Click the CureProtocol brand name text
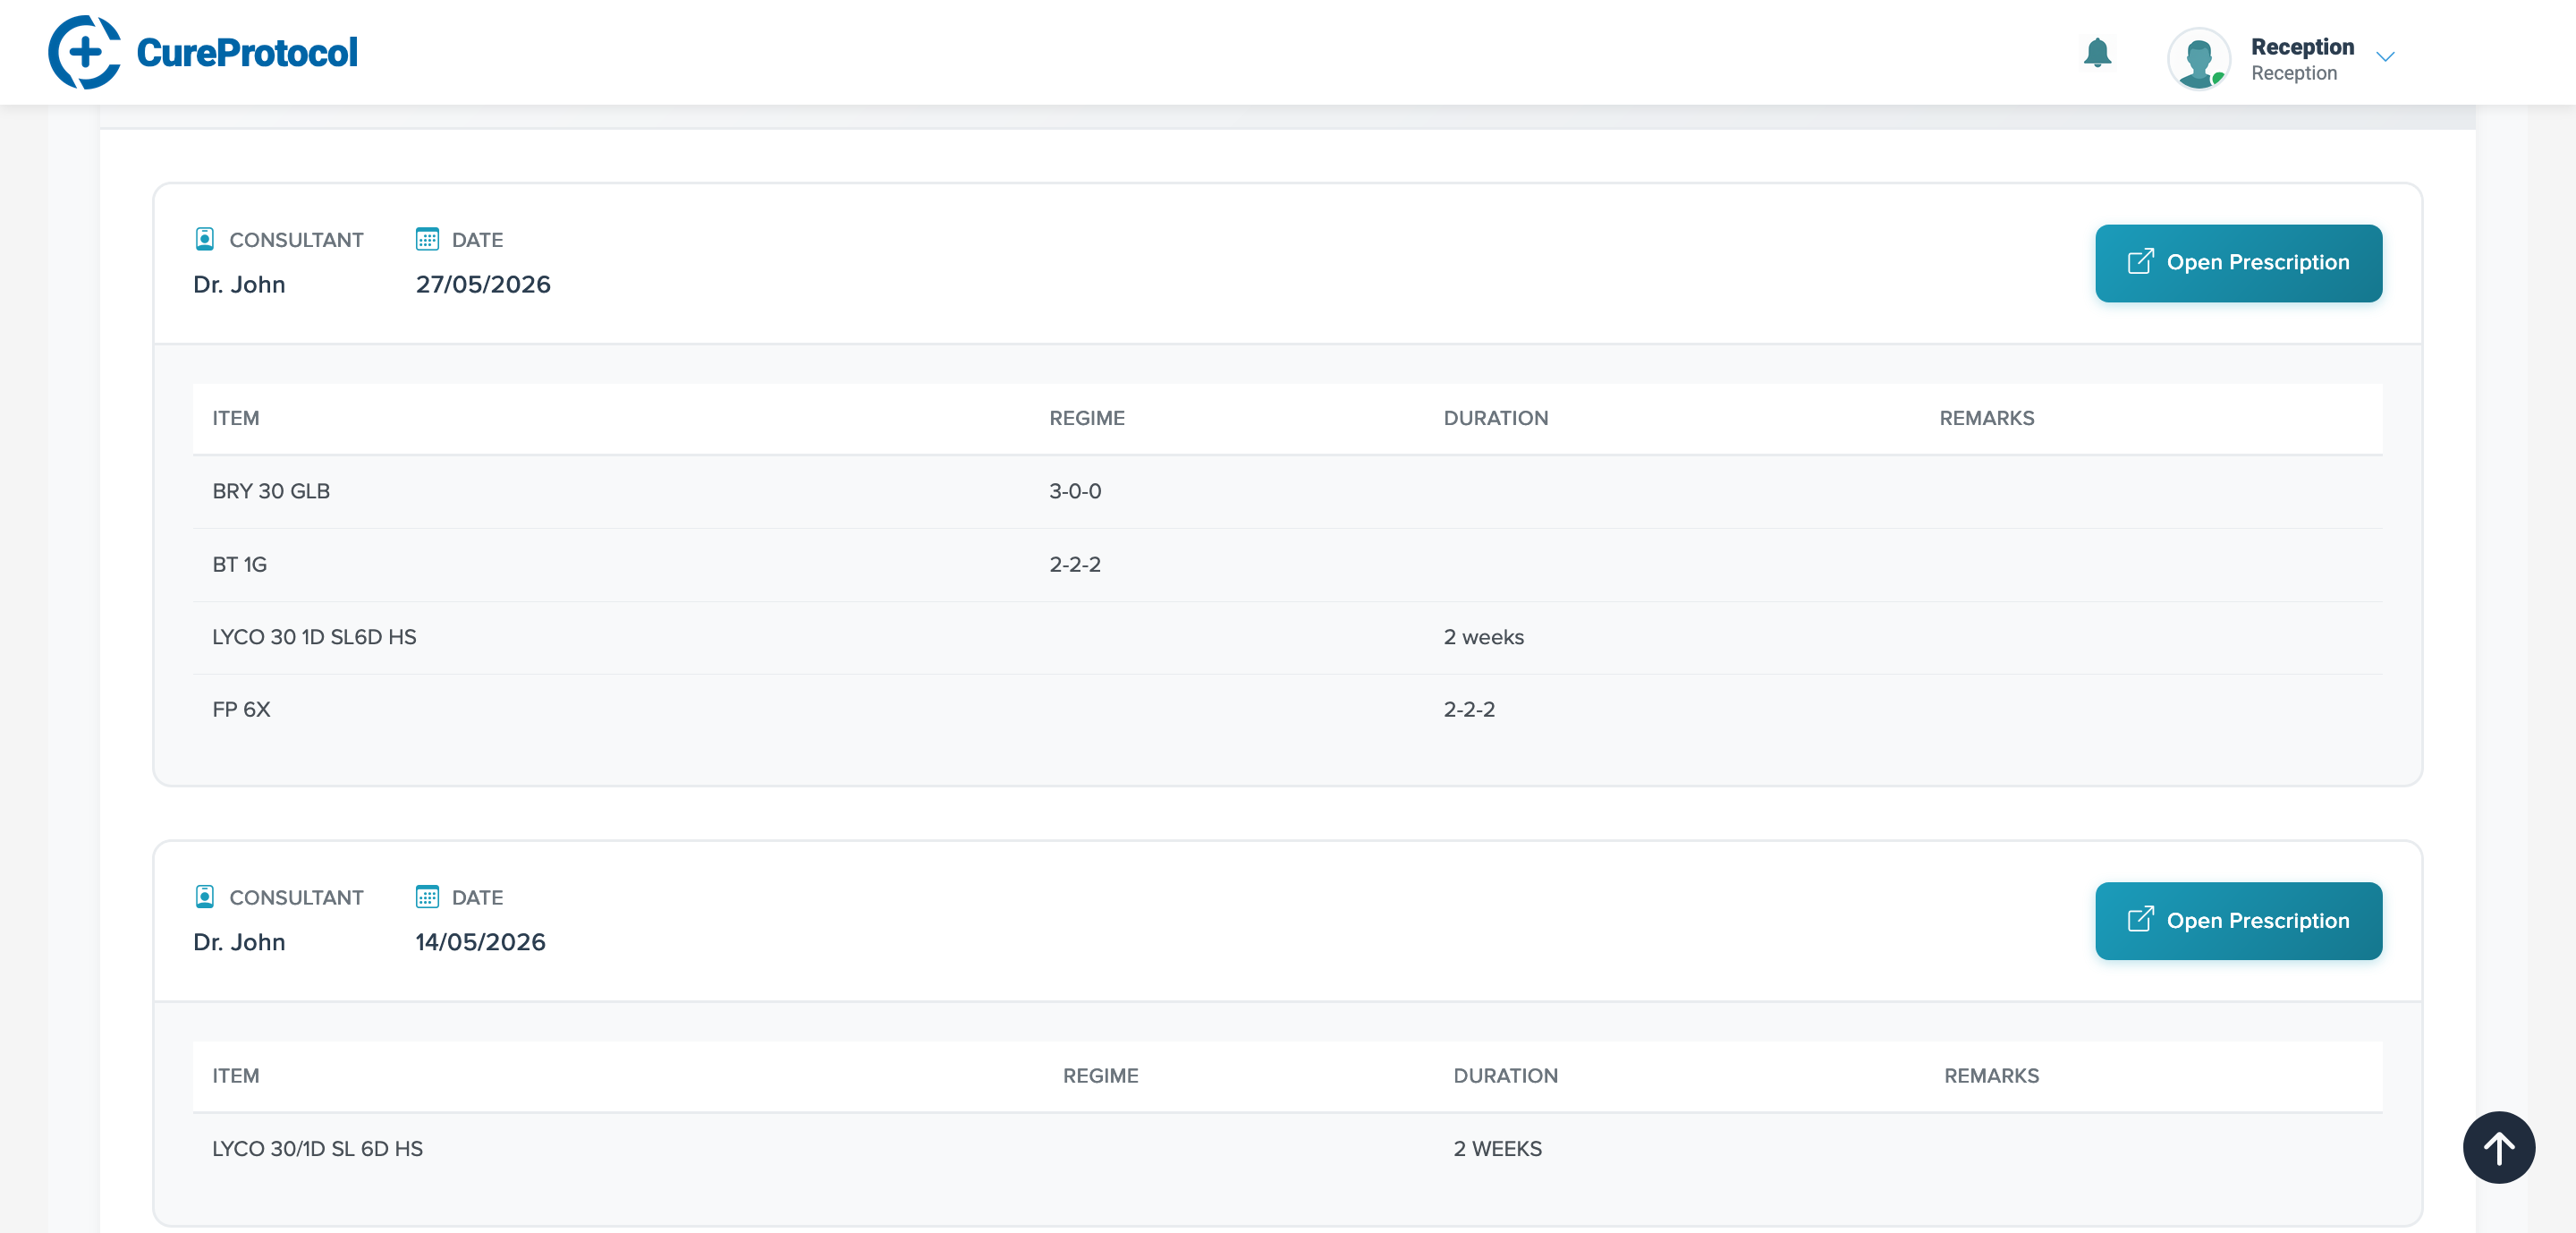The width and height of the screenshot is (2576, 1233). [246, 53]
